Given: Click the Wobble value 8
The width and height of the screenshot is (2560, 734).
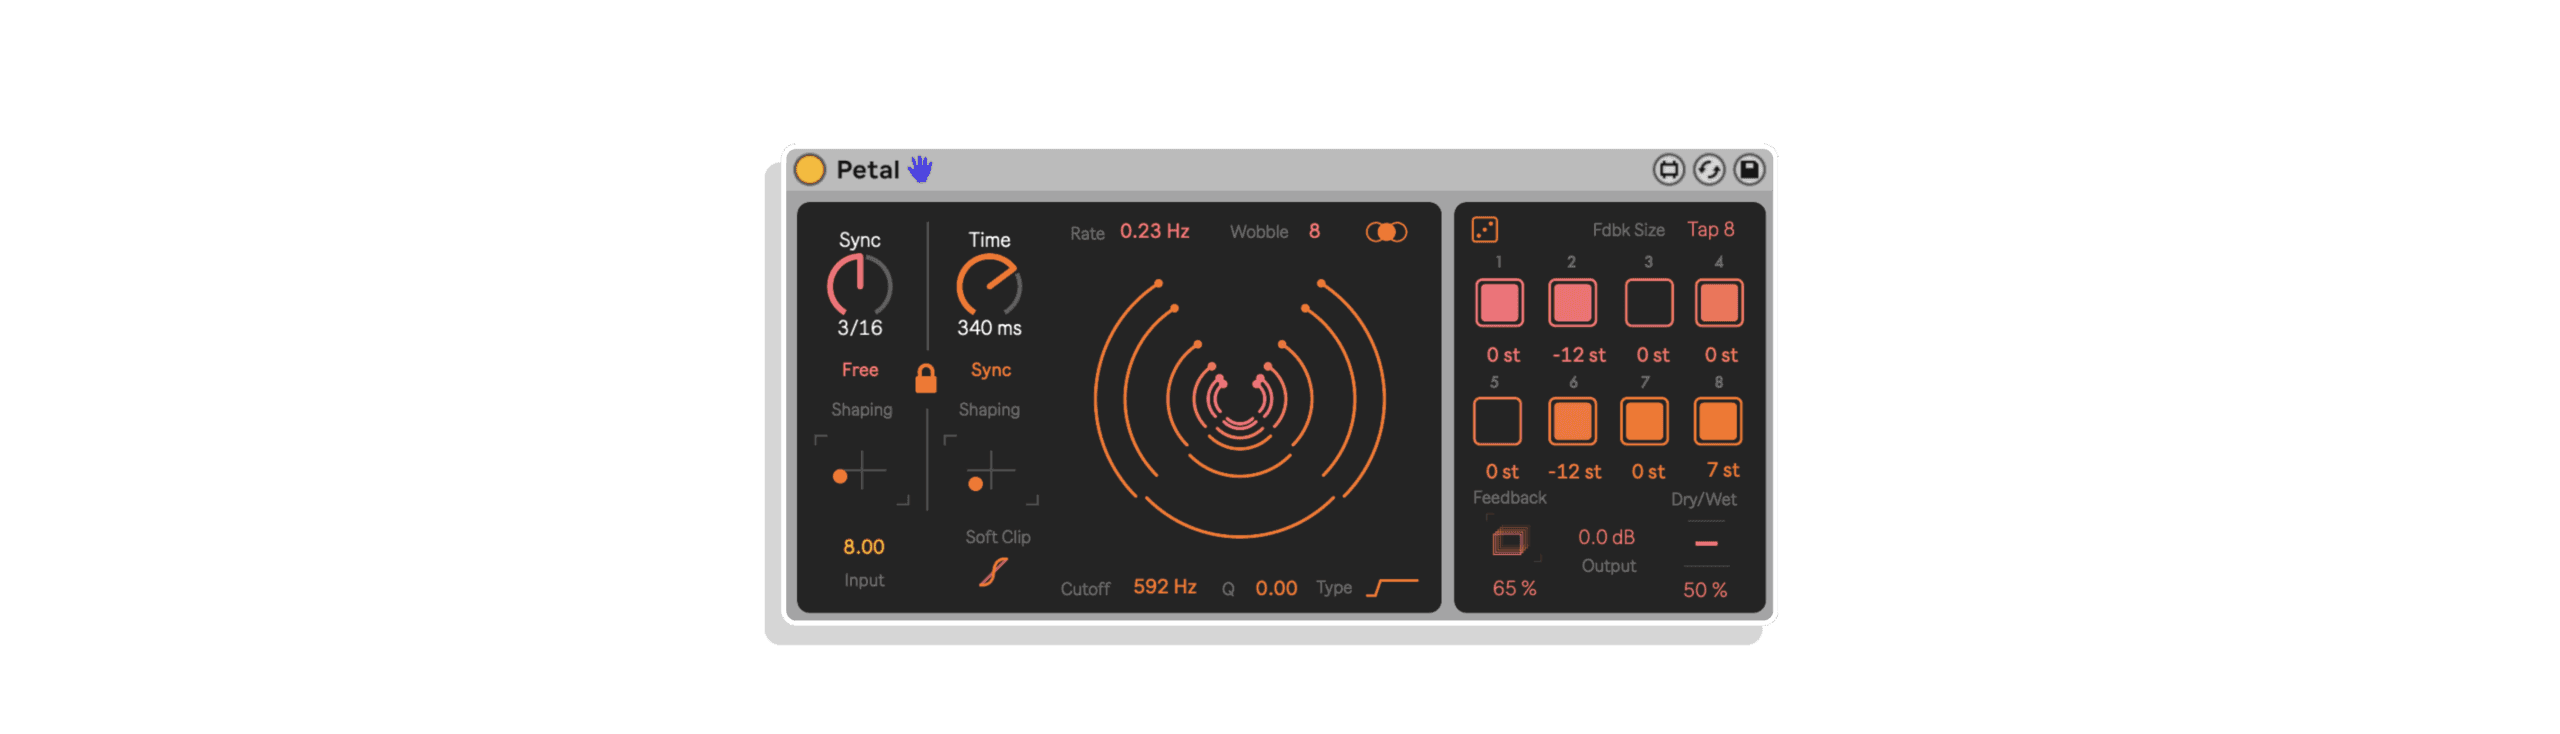Looking at the screenshot, I should (x=1314, y=231).
